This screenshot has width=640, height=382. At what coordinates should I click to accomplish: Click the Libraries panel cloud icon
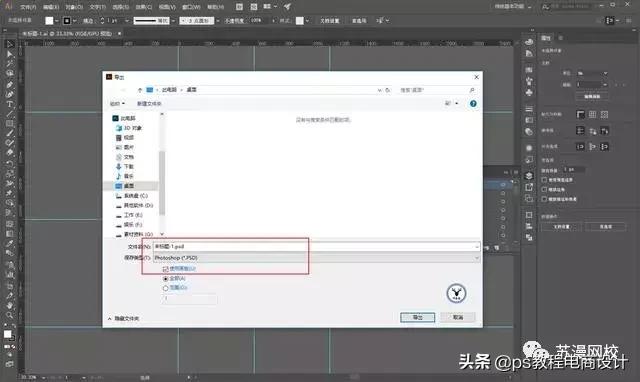(x=529, y=42)
